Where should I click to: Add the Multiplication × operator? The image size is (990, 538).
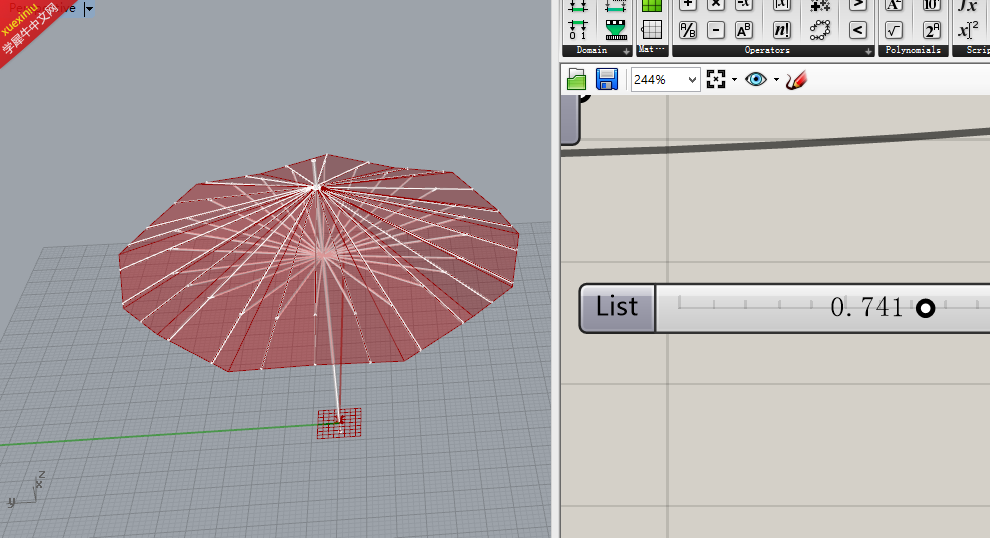[x=715, y=5]
